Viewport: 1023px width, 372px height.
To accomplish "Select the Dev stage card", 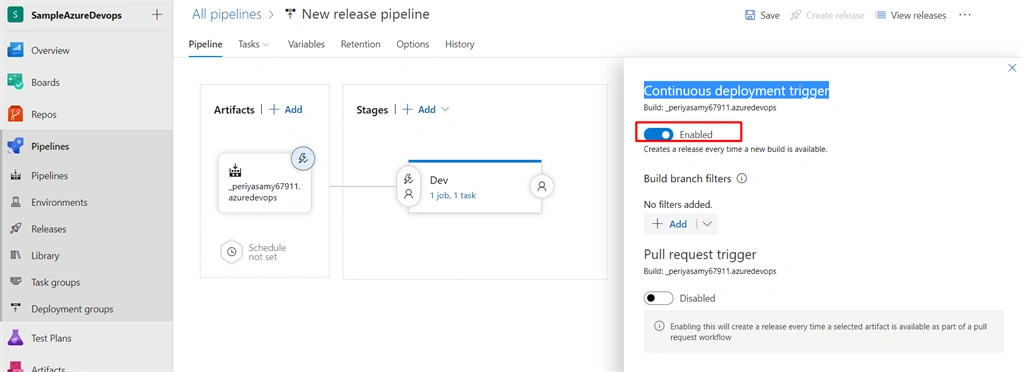I will coord(475,187).
